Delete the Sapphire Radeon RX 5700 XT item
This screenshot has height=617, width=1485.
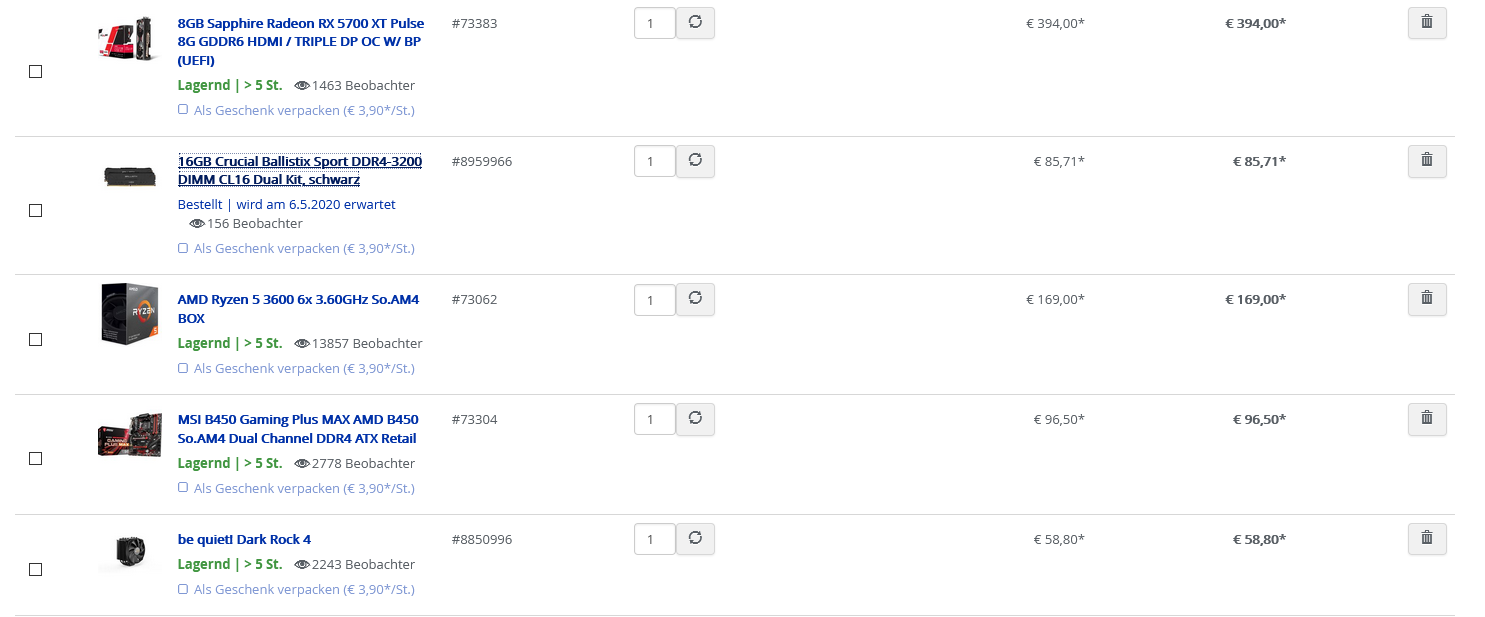pyautogui.click(x=1427, y=23)
